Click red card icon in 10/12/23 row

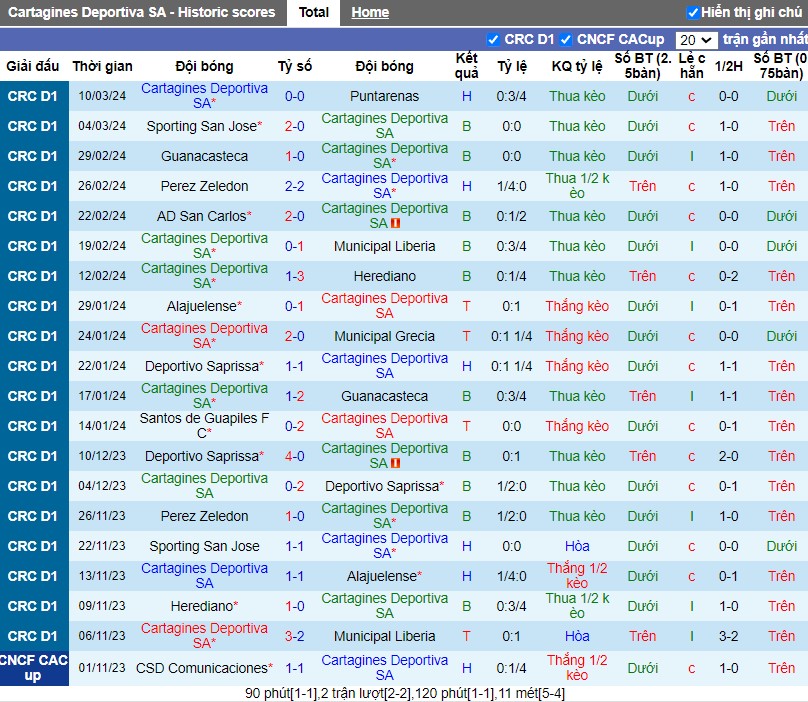(x=396, y=463)
